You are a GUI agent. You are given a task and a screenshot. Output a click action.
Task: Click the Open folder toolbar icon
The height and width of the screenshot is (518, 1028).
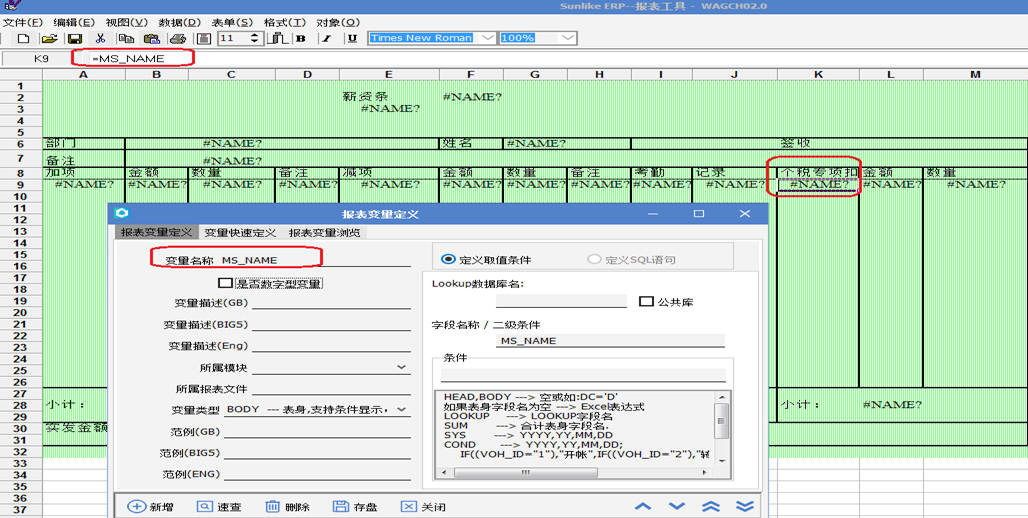point(48,38)
